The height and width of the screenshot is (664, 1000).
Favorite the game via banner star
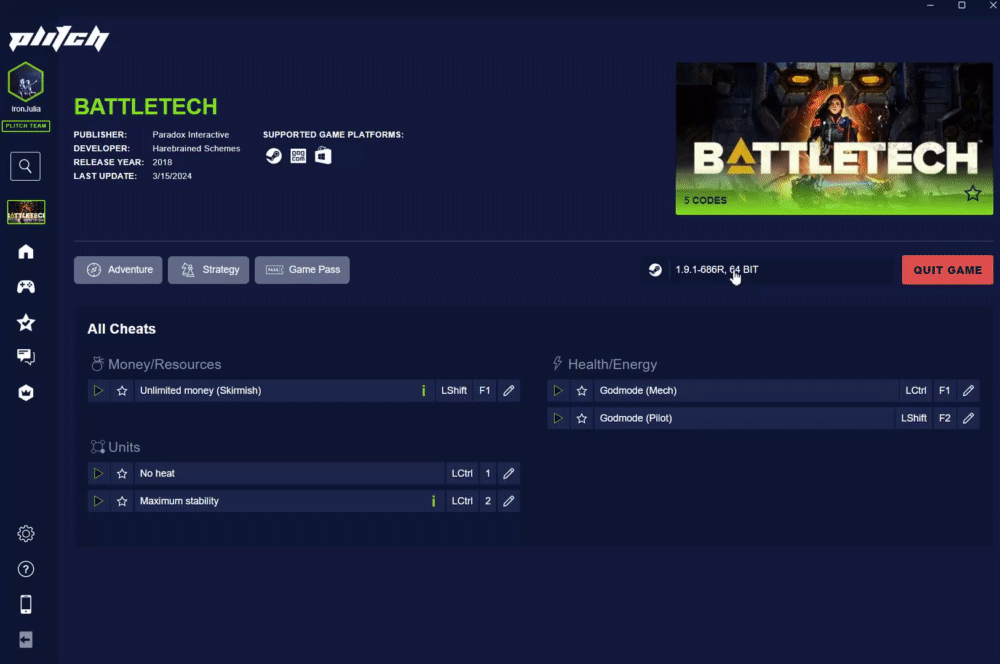pos(972,193)
